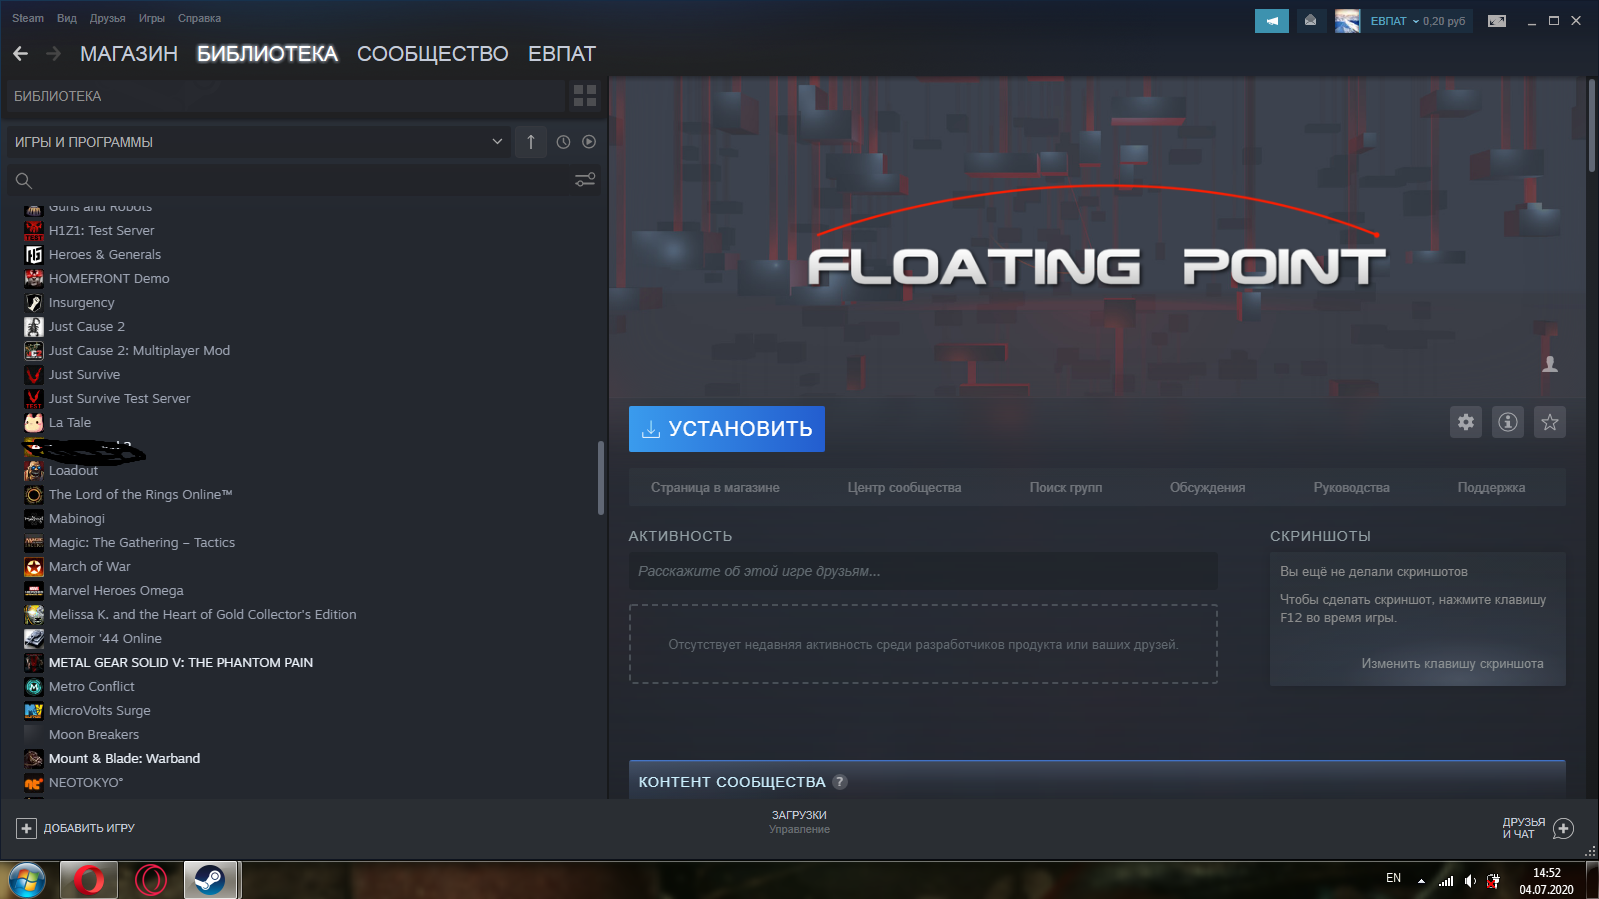Viewport: 1599px width, 899px height.
Task: Select HOMEFRONT Demo in library
Action: tap(109, 278)
